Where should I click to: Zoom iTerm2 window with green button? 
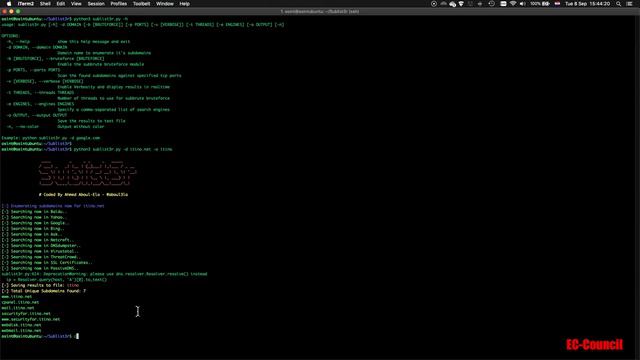click(x=18, y=11)
